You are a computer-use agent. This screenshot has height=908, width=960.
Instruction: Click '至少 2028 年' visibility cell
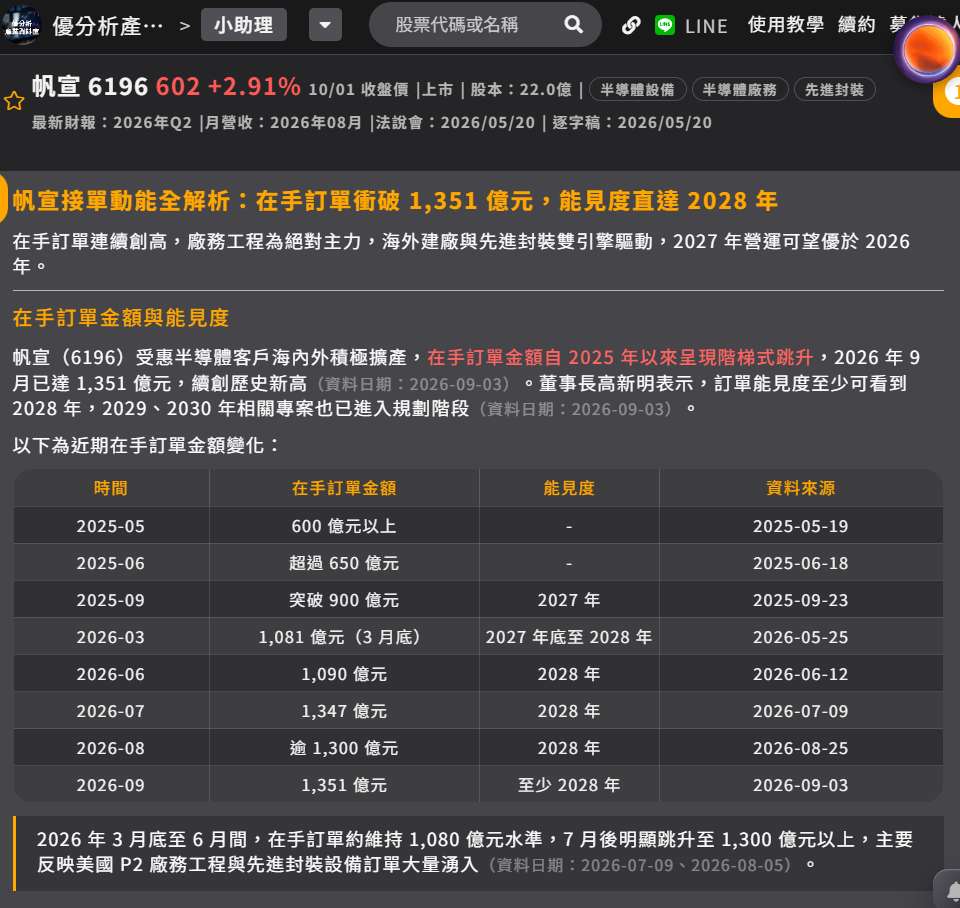pyautogui.click(x=569, y=785)
